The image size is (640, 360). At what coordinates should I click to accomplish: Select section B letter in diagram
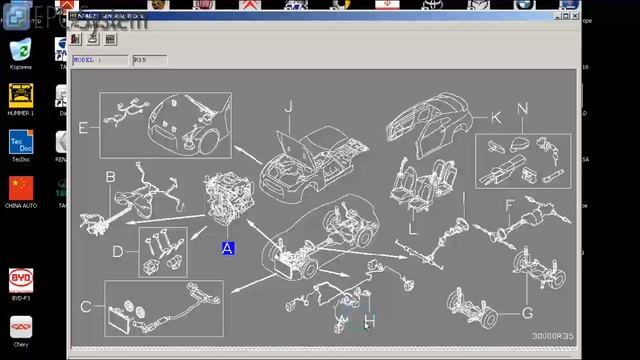click(110, 177)
